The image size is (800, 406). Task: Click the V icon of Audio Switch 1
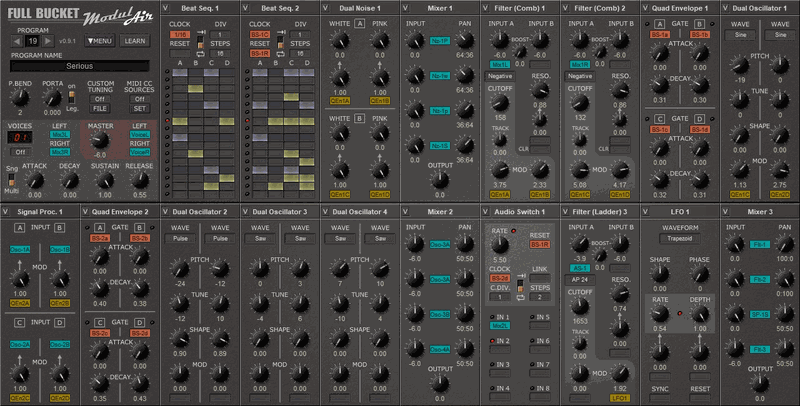(487, 212)
